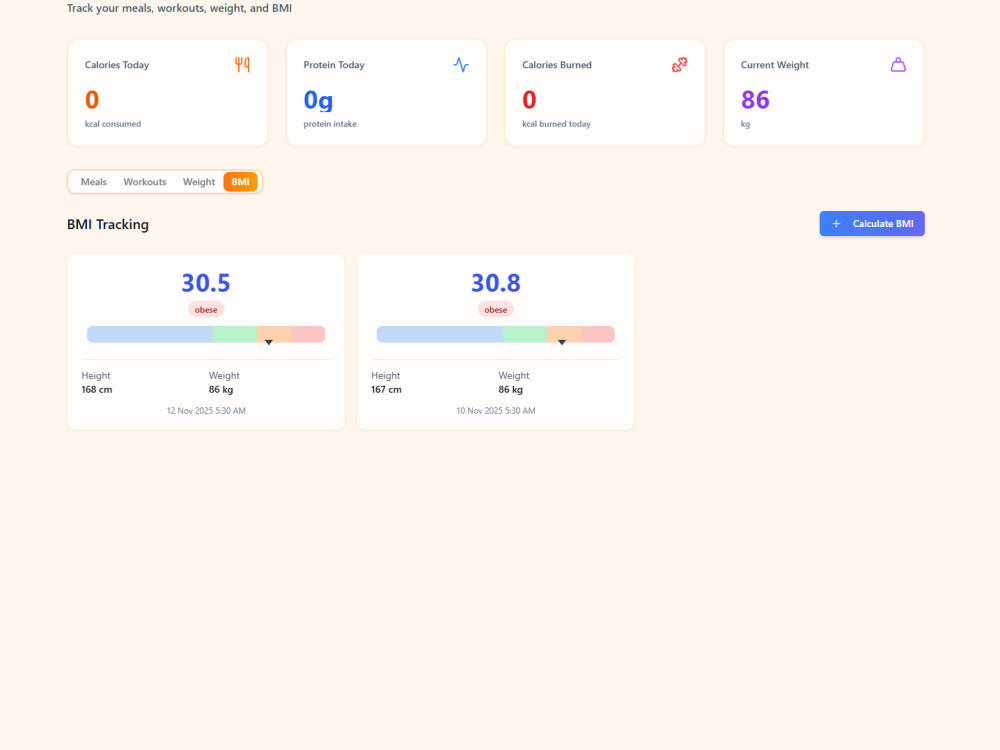This screenshot has height=750, width=1000.
Task: Click the Calculate BMI button
Action: (x=872, y=224)
